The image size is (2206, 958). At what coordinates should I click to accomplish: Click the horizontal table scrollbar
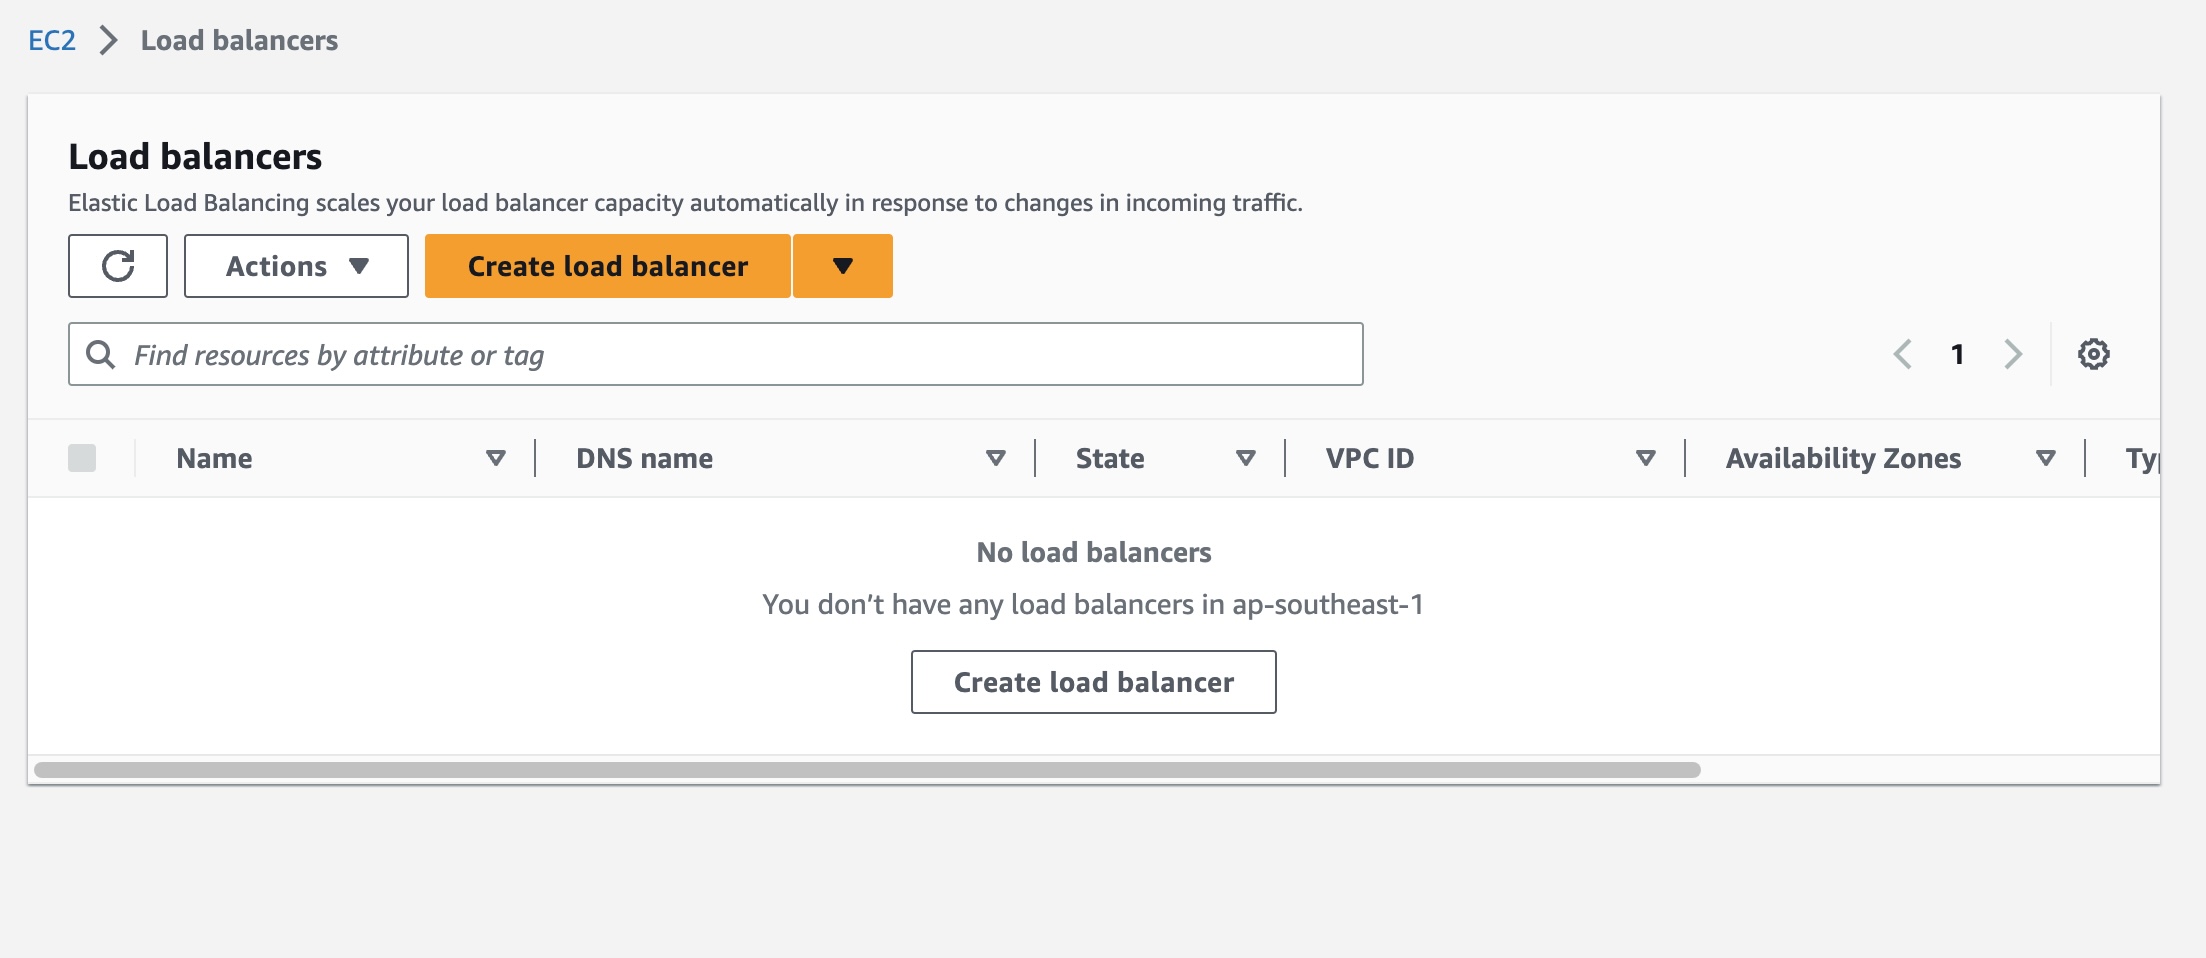[x=867, y=770]
